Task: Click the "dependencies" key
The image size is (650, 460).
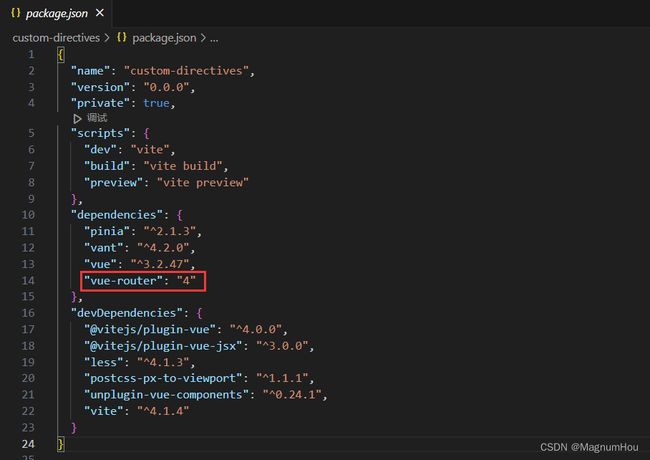Action: coord(117,215)
